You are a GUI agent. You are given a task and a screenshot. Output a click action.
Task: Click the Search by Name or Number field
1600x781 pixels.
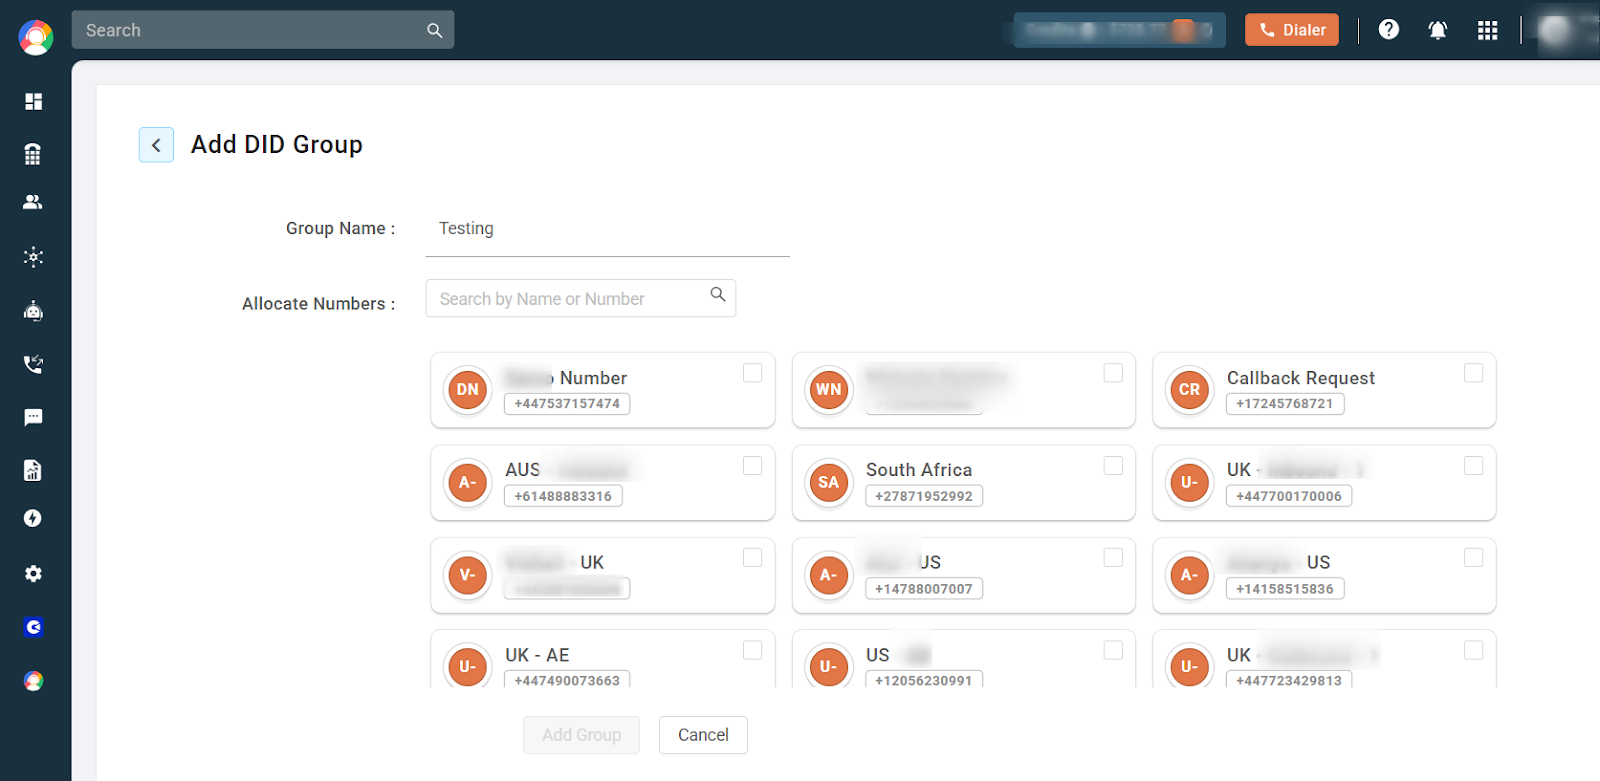(581, 298)
